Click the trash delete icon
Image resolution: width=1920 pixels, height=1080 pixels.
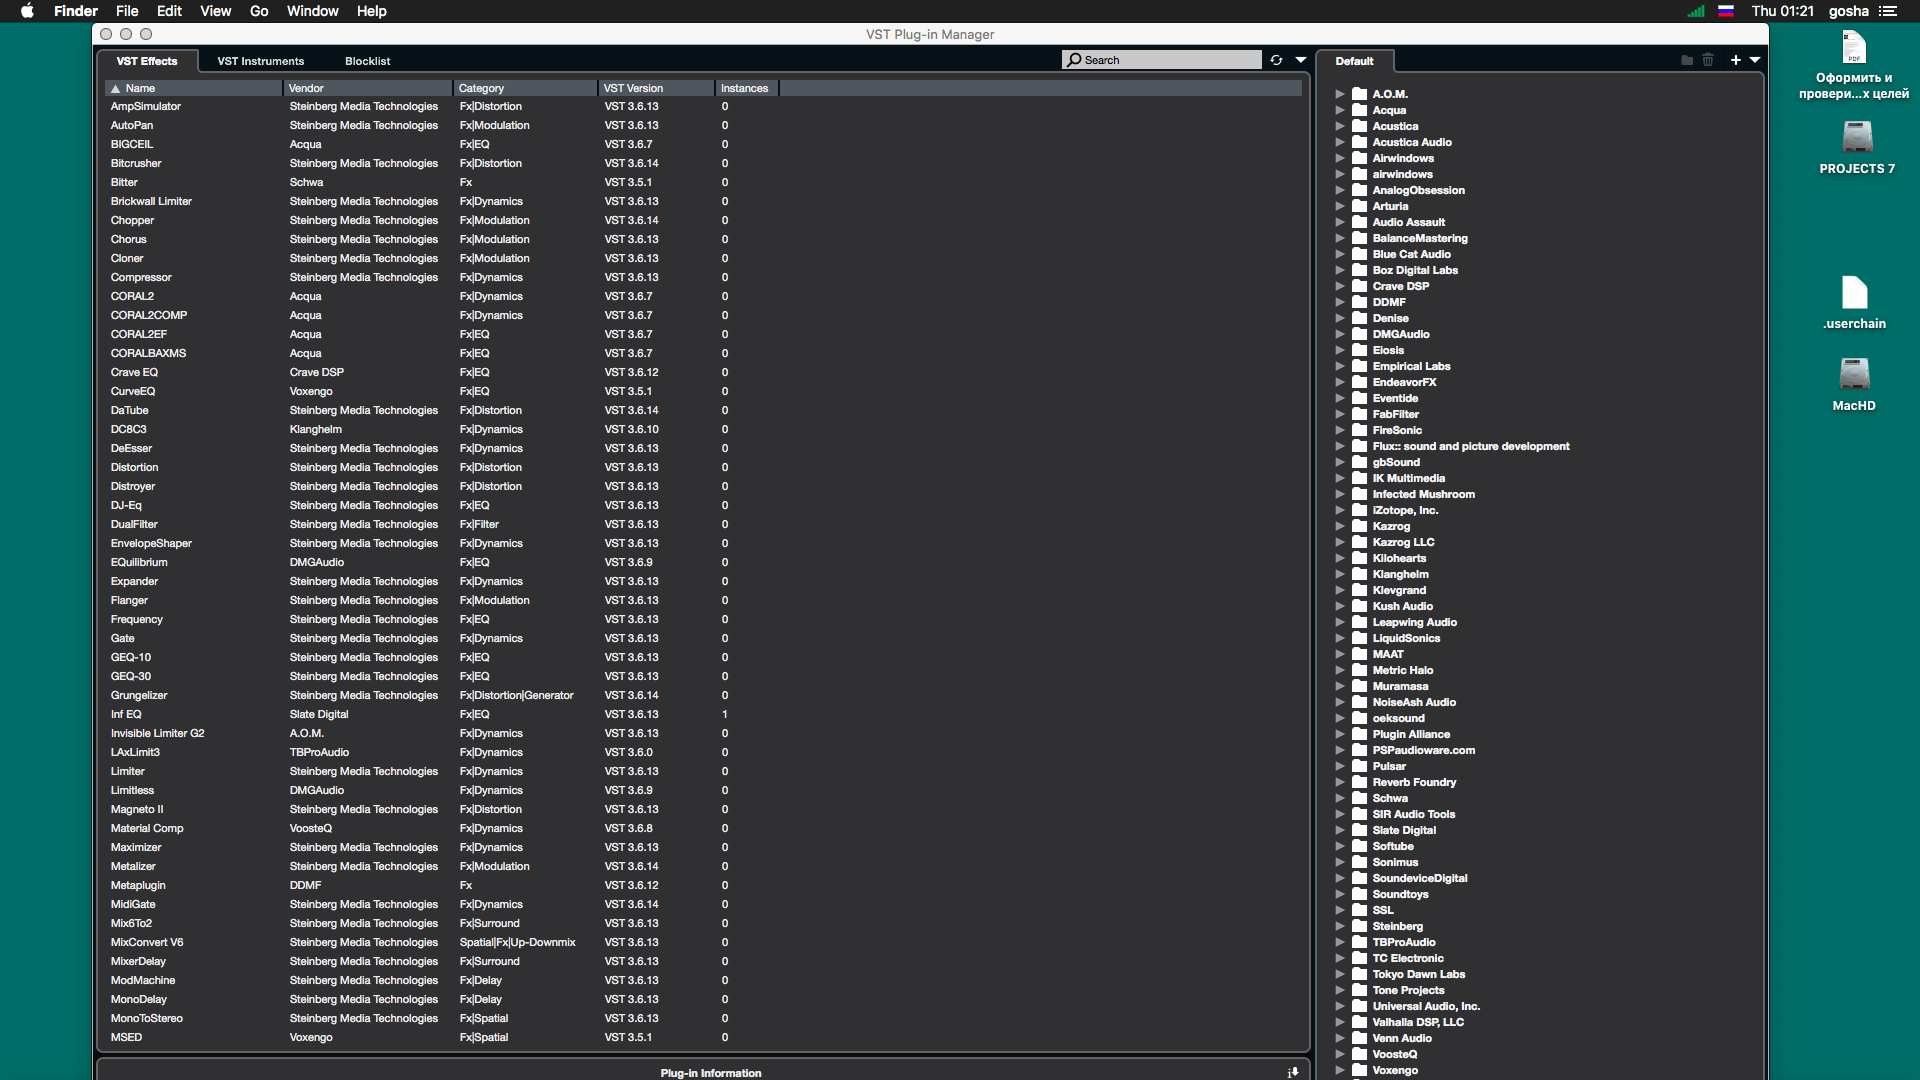click(x=1708, y=60)
